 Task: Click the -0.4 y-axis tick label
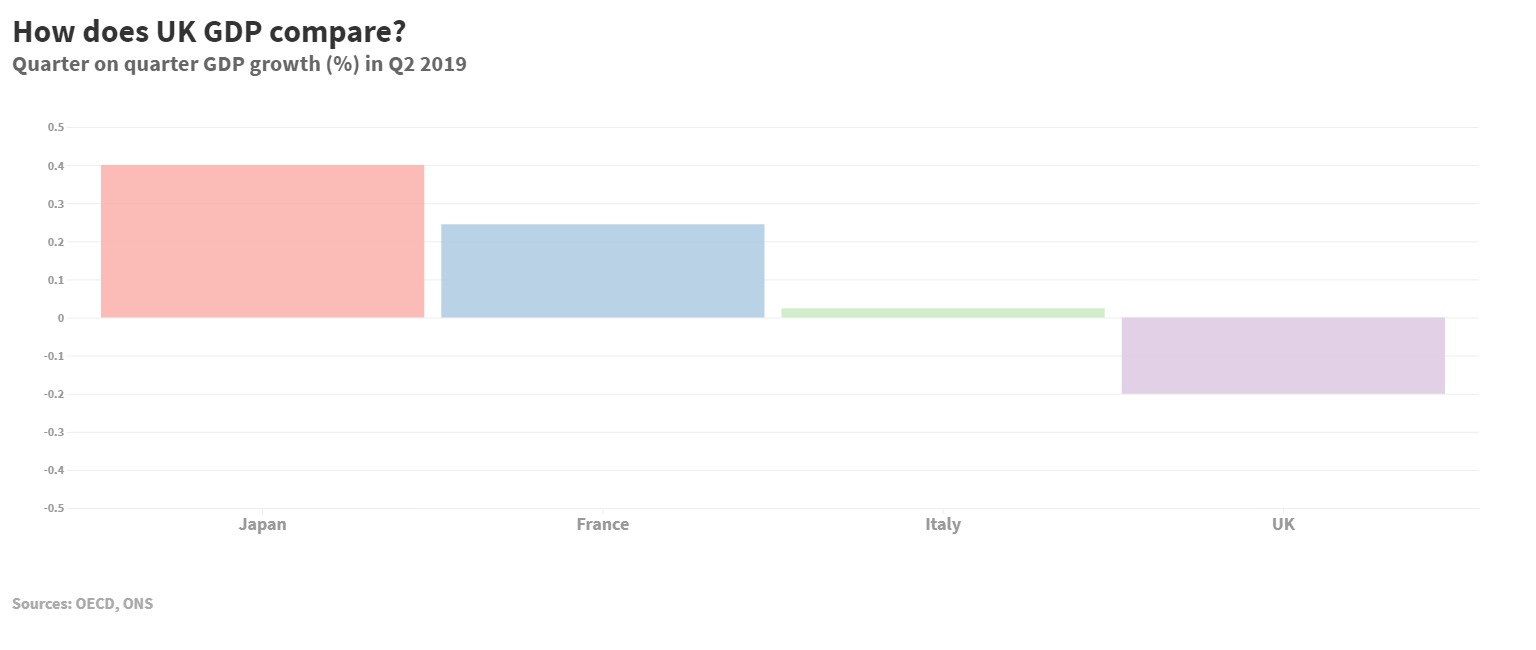[x=53, y=470]
